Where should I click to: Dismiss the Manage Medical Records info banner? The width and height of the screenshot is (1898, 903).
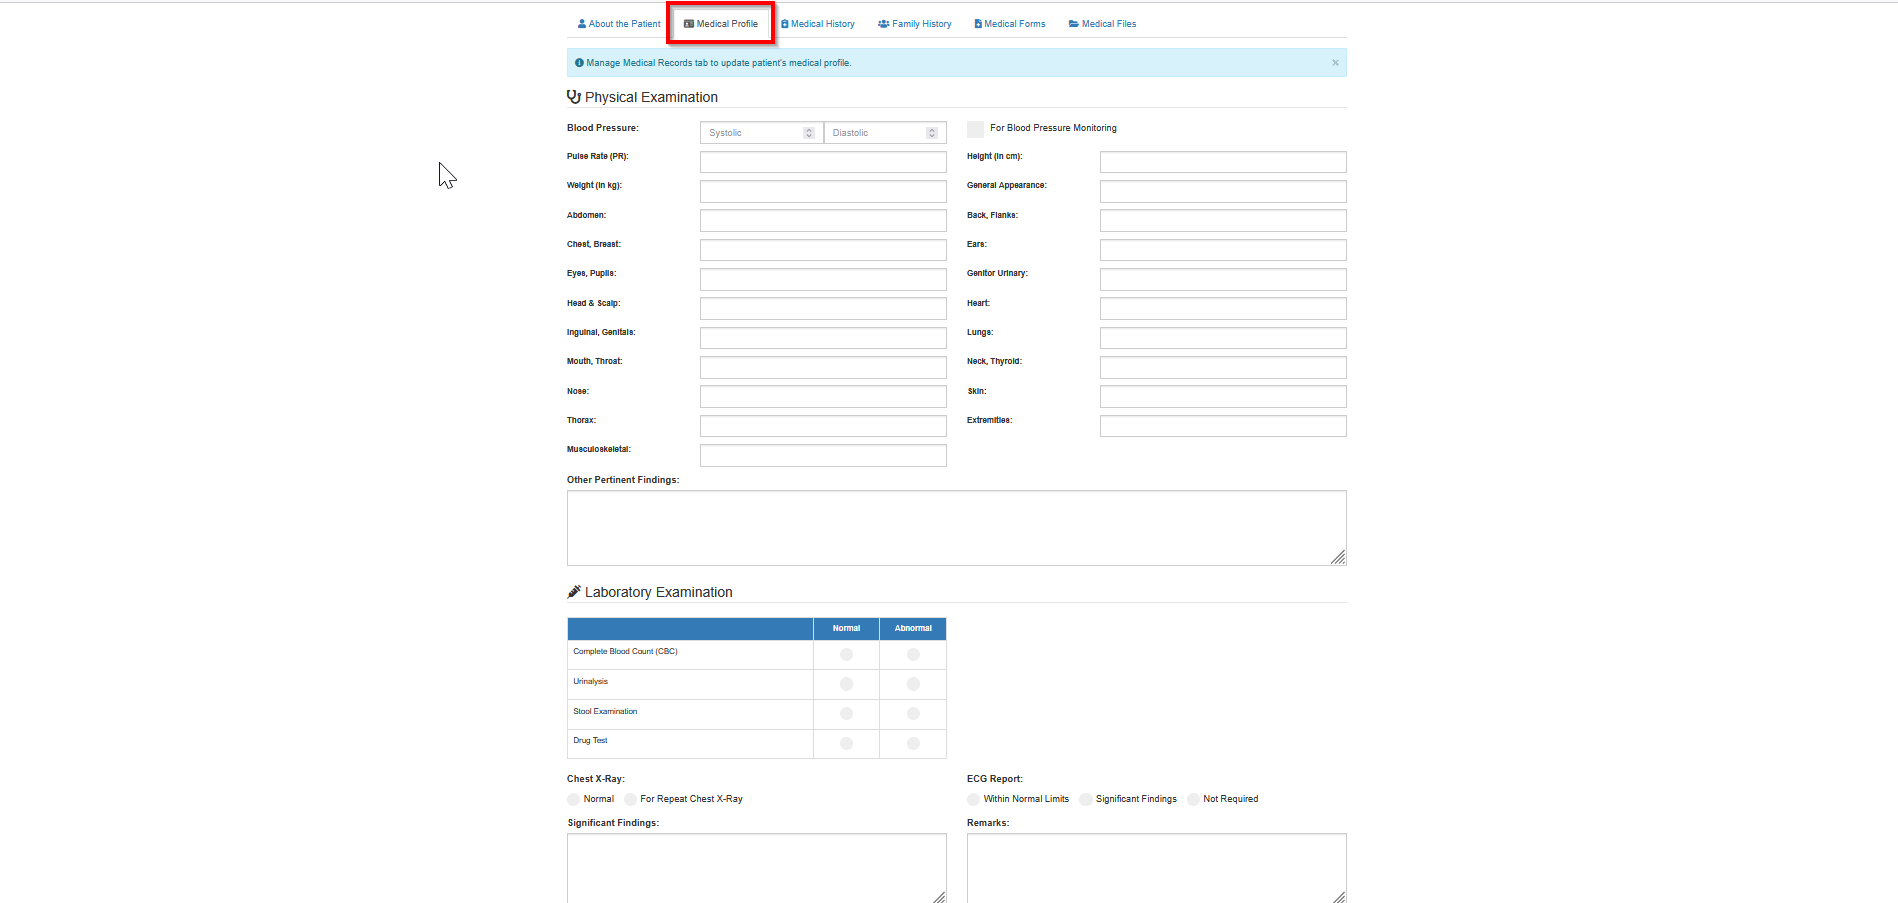pos(1335,63)
